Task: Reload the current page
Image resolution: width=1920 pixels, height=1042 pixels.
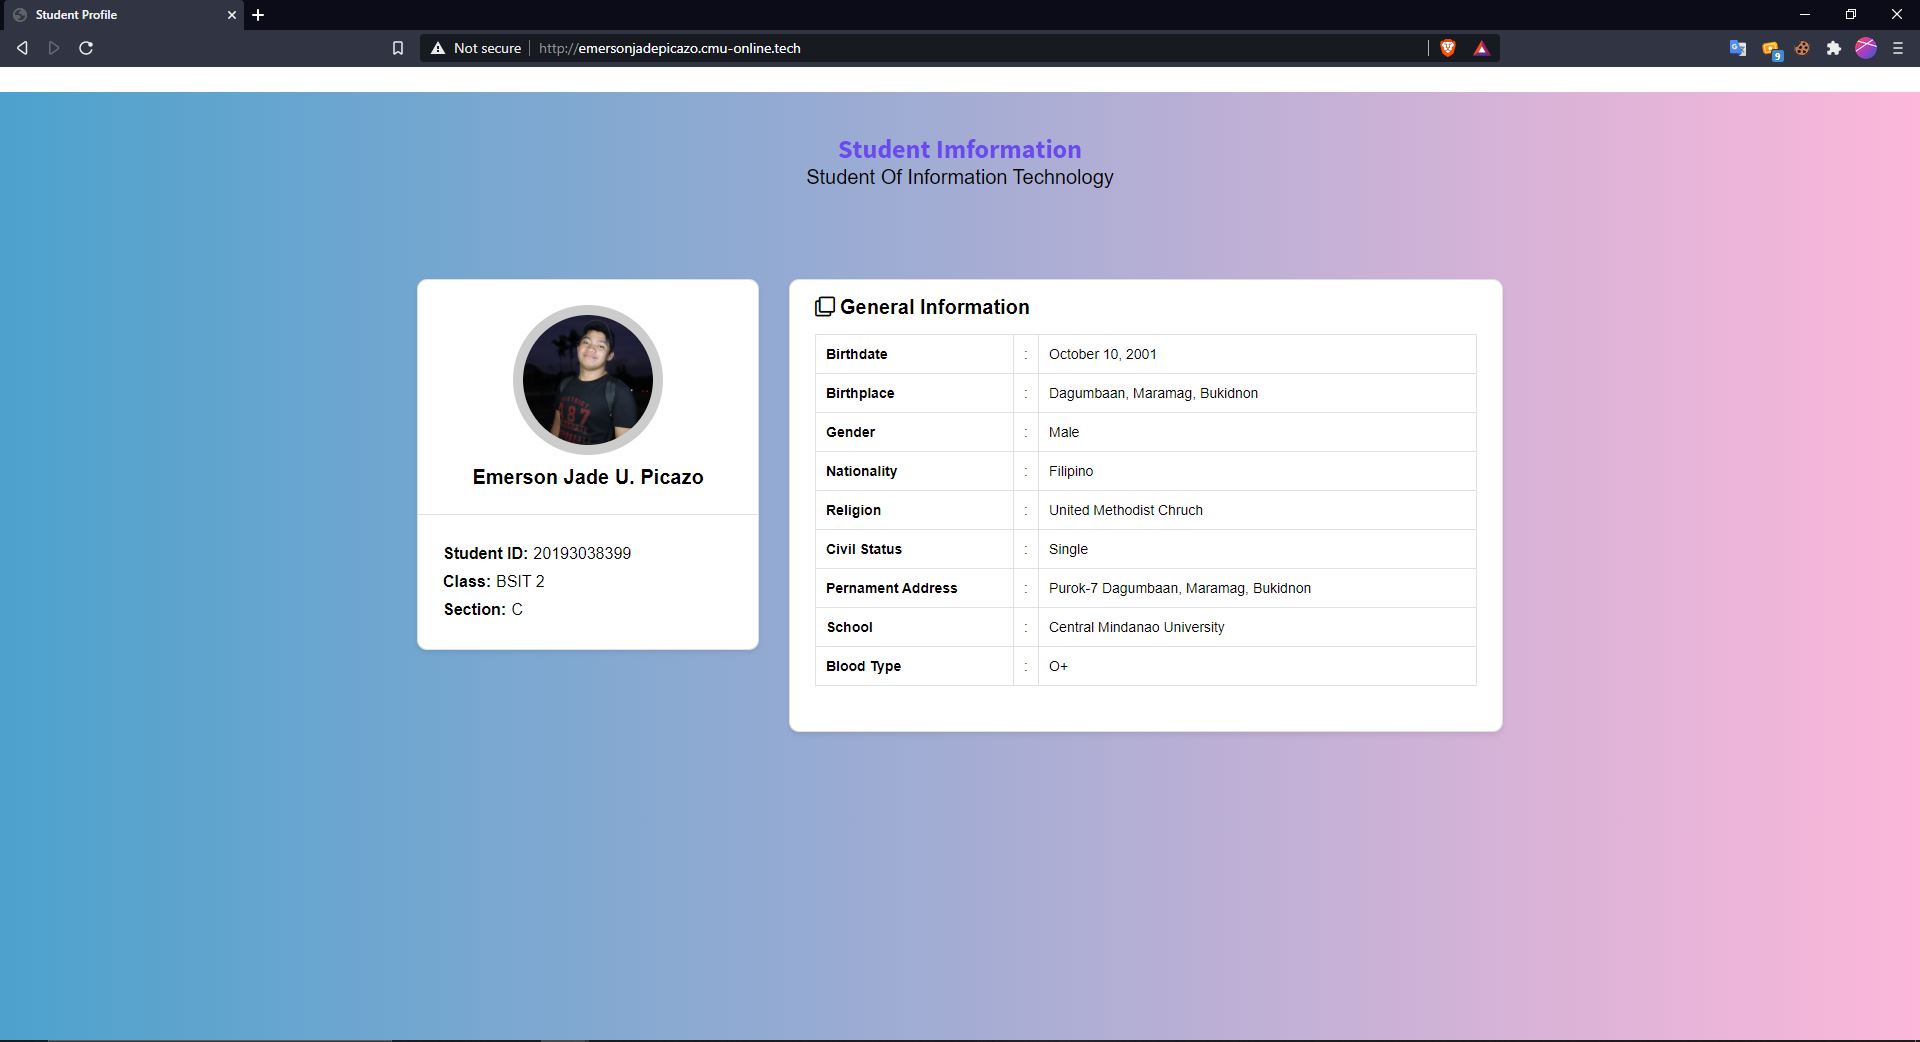Action: click(86, 48)
